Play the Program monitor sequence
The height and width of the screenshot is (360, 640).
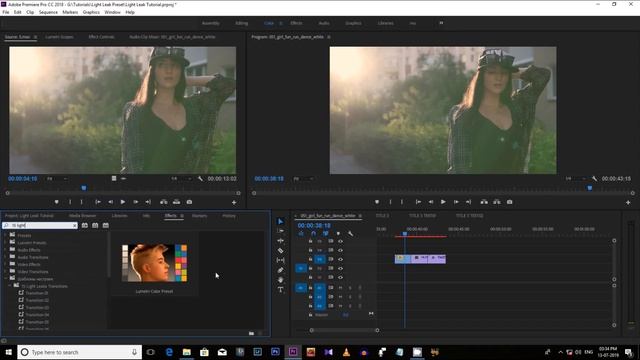[x=443, y=202]
